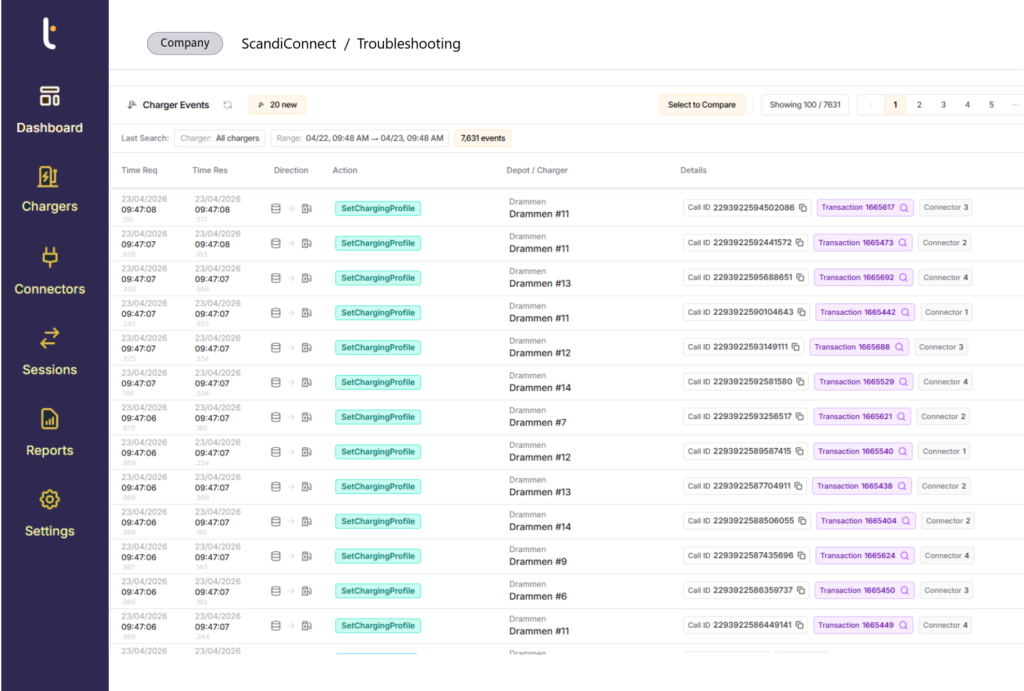
Task: Click the Select to Compare button
Action: 701,105
